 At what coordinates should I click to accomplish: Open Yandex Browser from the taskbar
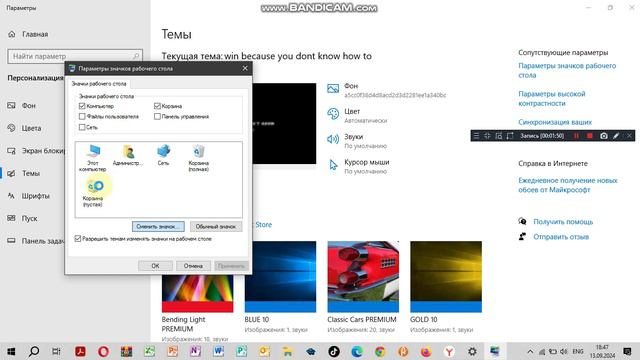[x=449, y=351]
